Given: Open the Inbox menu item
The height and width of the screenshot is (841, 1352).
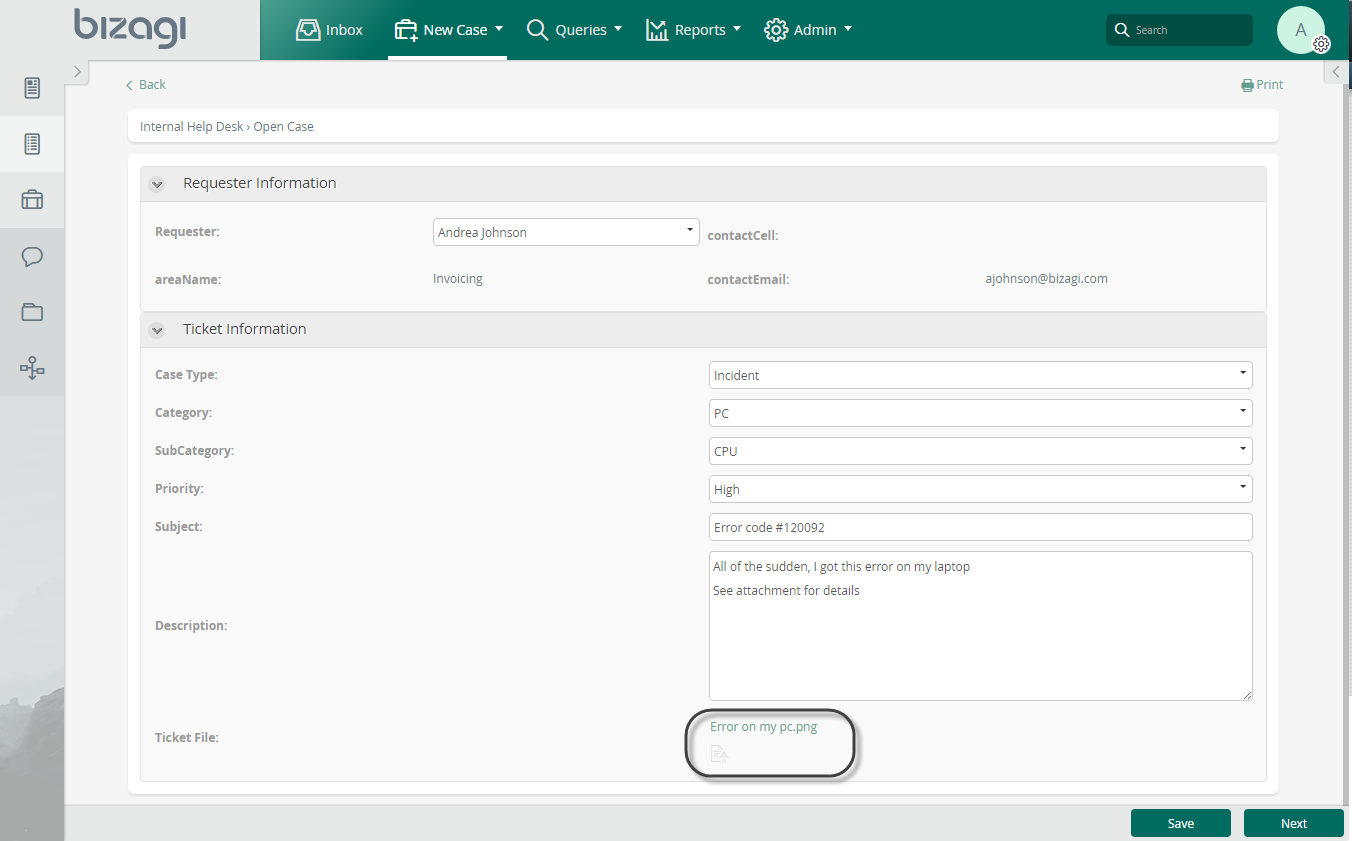Looking at the screenshot, I should tap(330, 30).
